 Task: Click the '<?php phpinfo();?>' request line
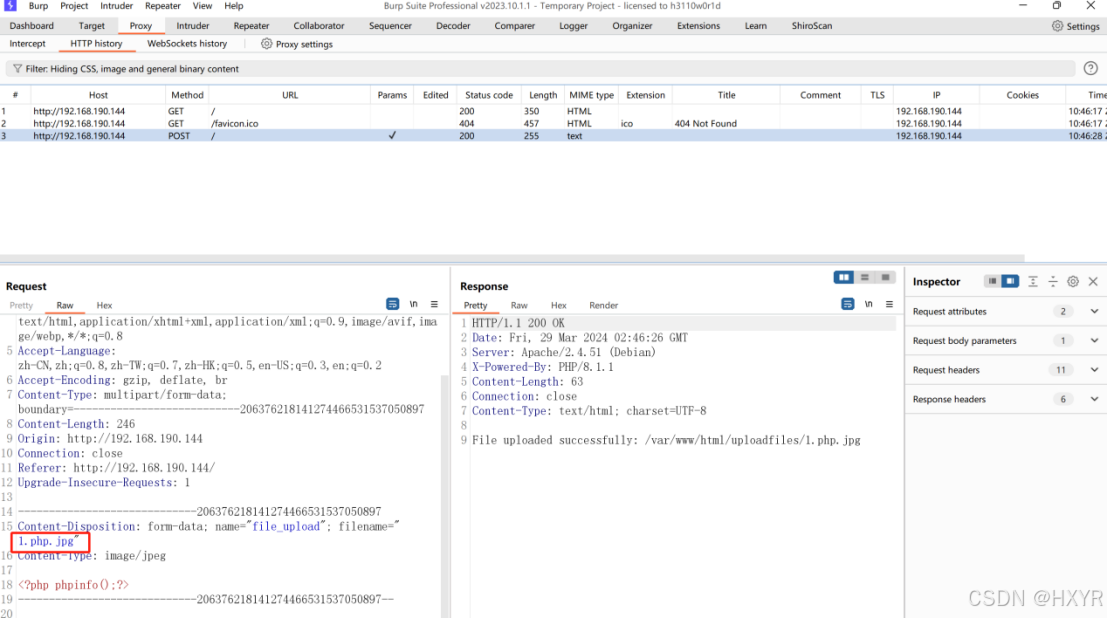(x=73, y=585)
